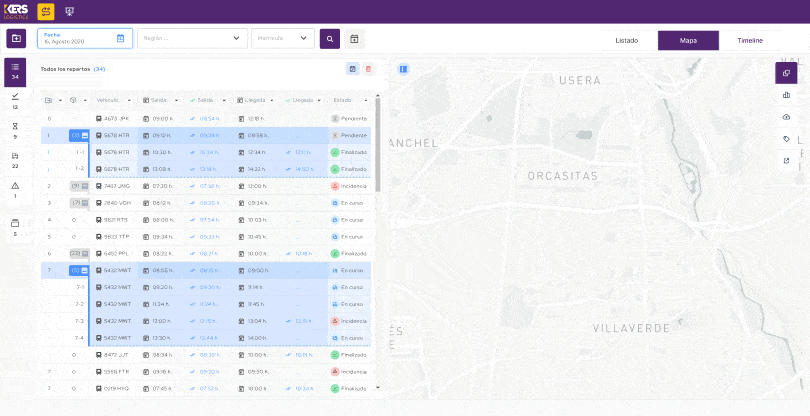Click the yellow route swap icon in header
810x416 pixels.
coord(46,12)
